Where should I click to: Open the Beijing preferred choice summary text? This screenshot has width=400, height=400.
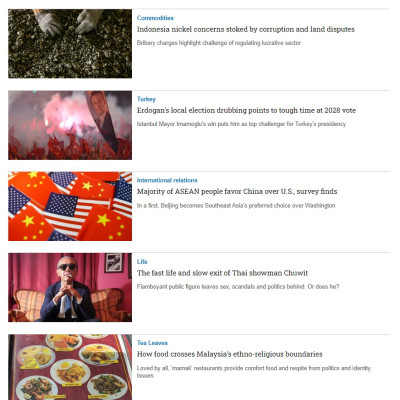point(236,206)
